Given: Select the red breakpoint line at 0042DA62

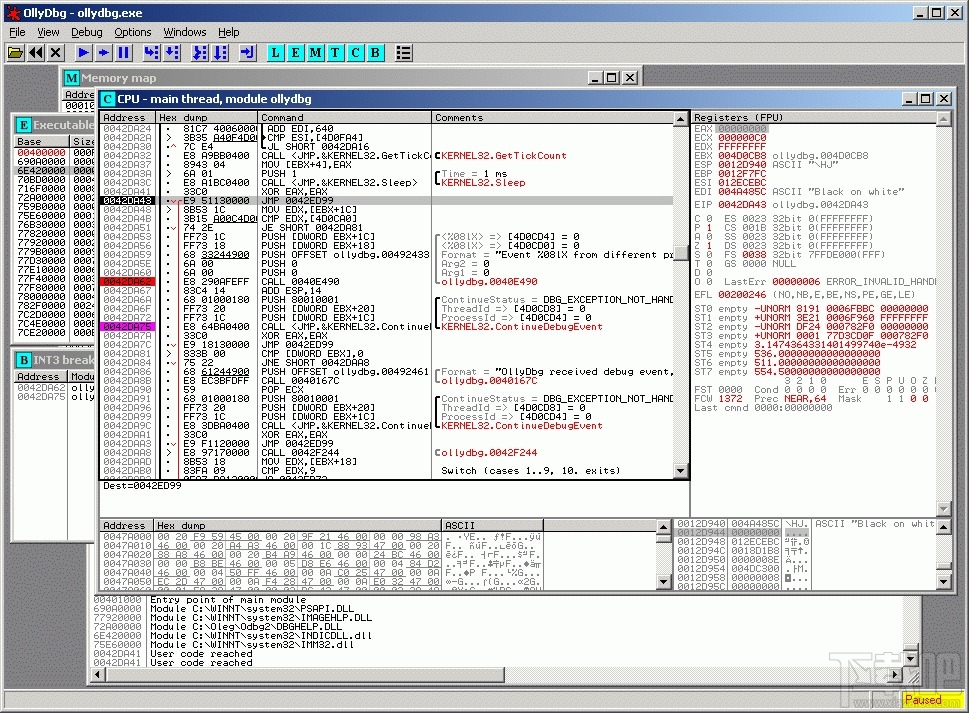Looking at the screenshot, I should [x=127, y=282].
